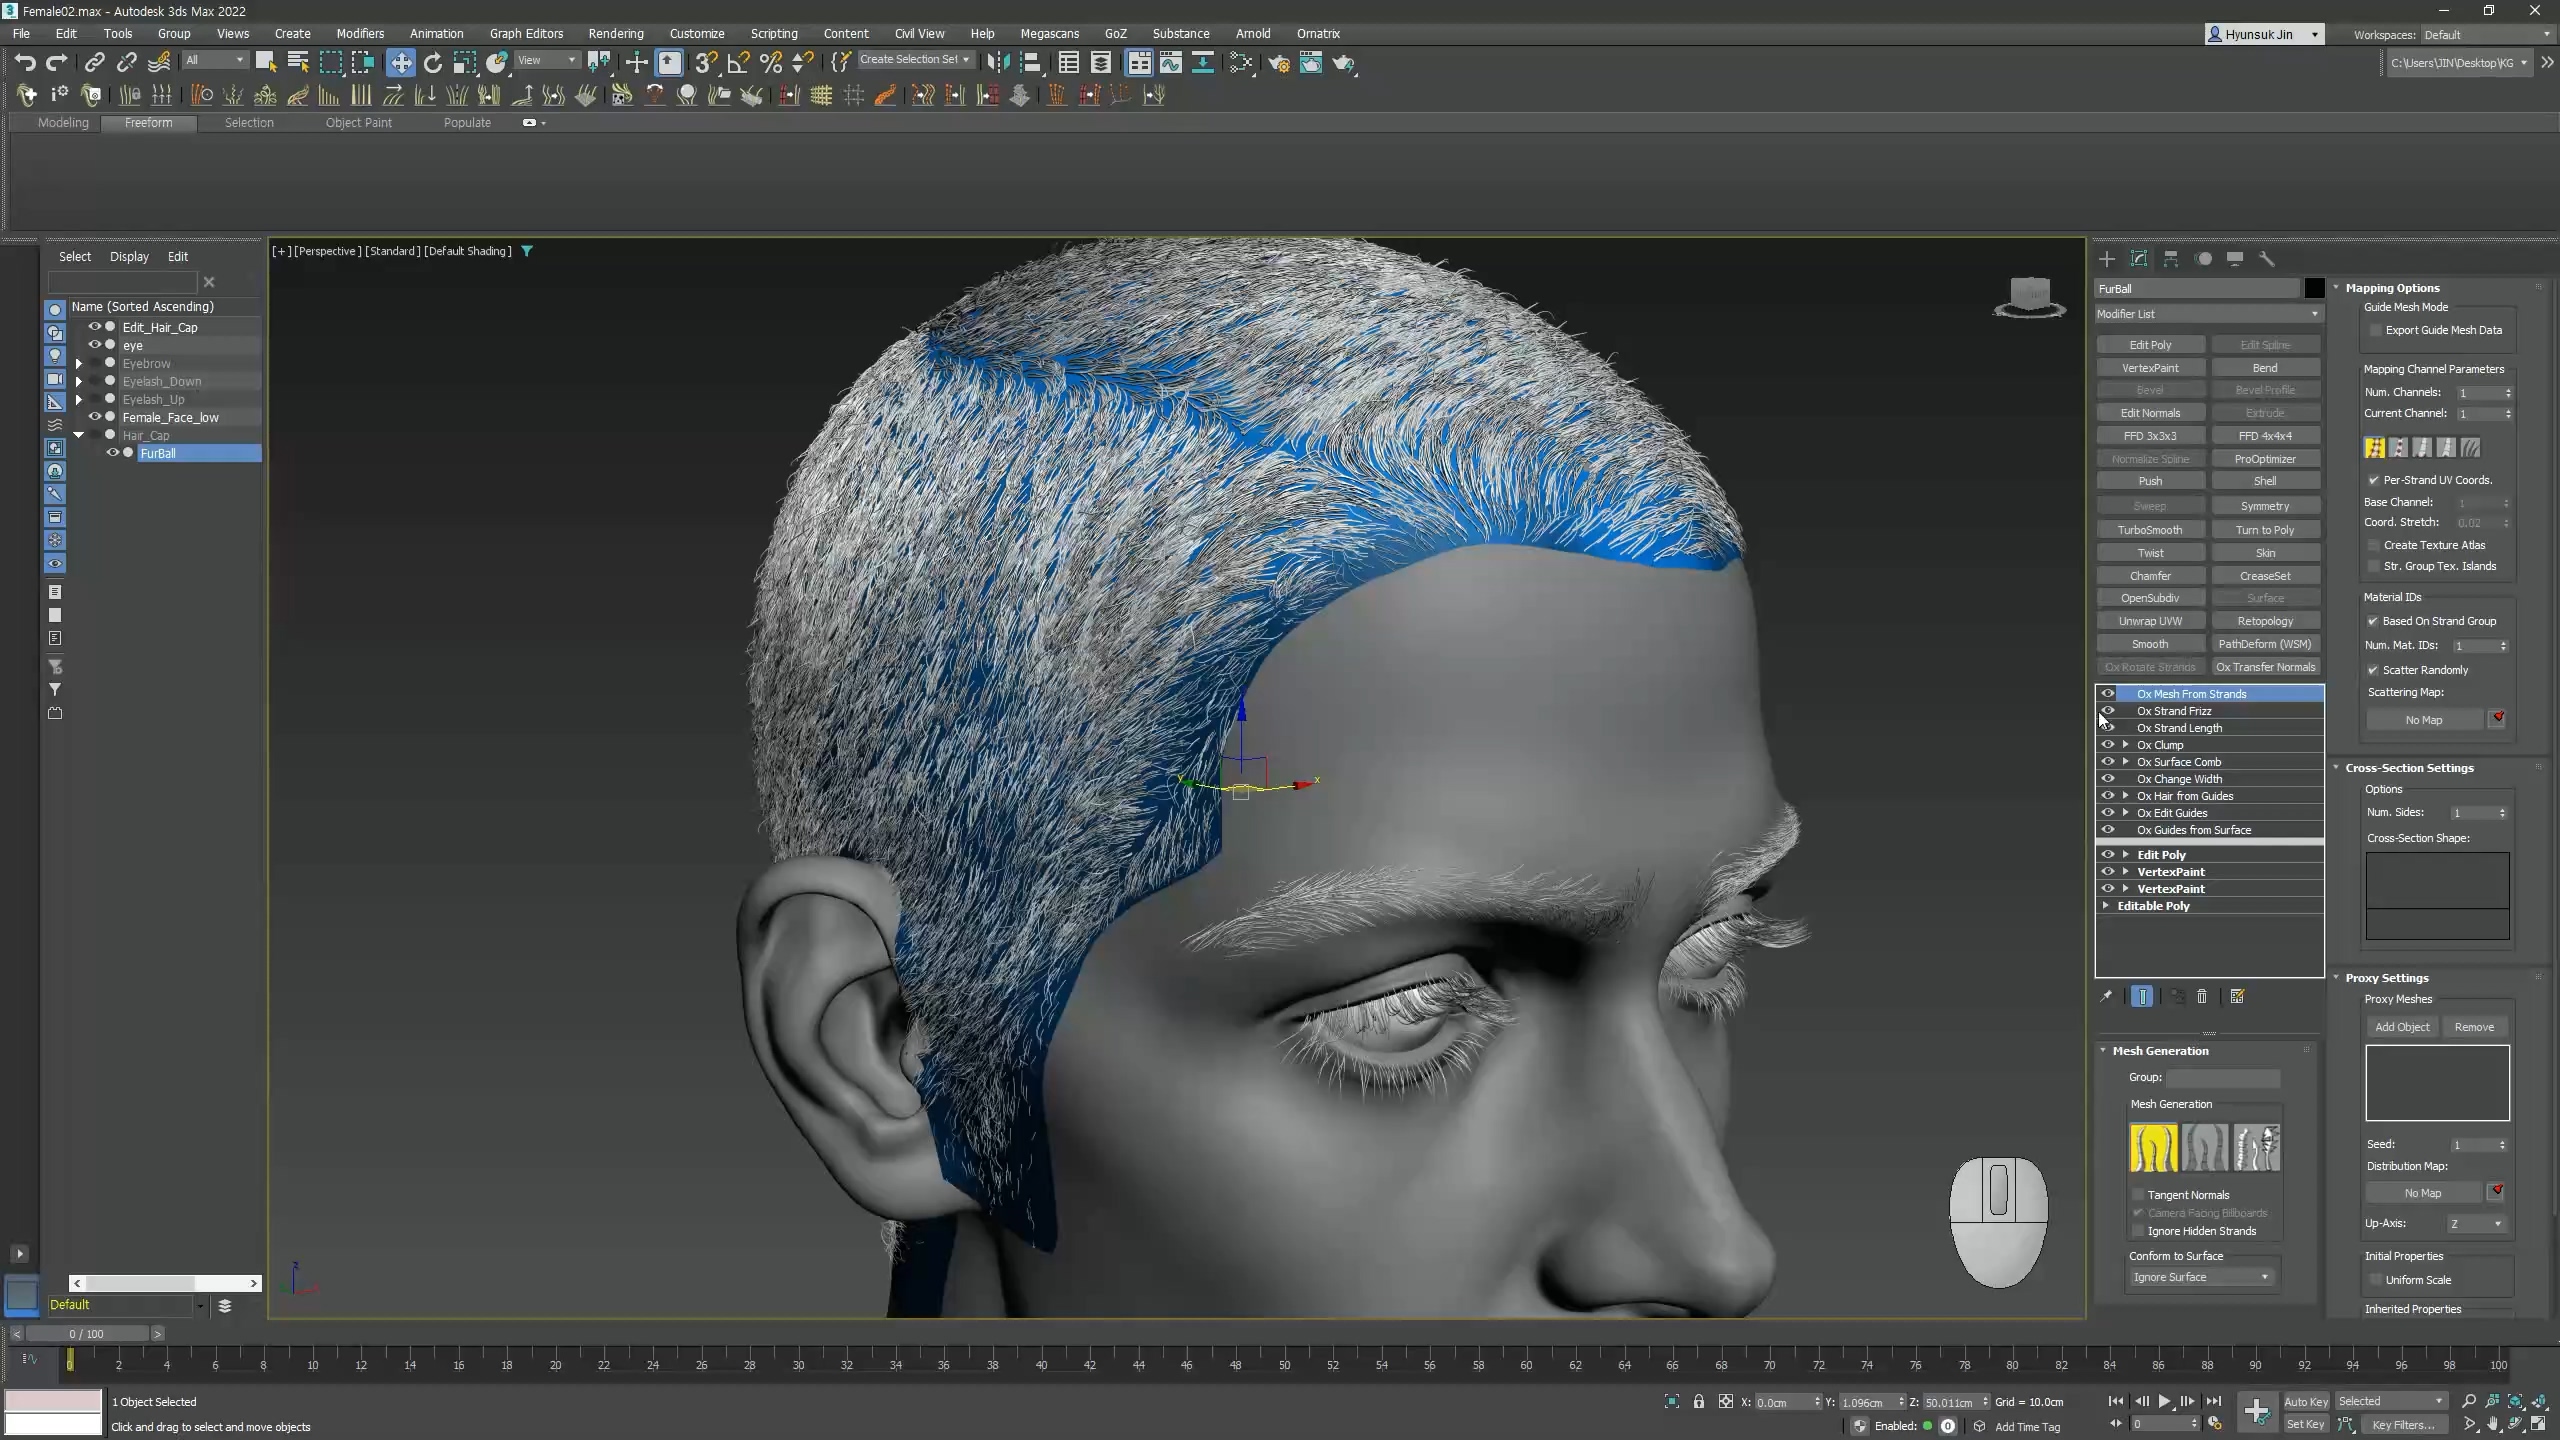Open the Rendering menu
This screenshot has height=1440, width=2560.
click(615, 33)
